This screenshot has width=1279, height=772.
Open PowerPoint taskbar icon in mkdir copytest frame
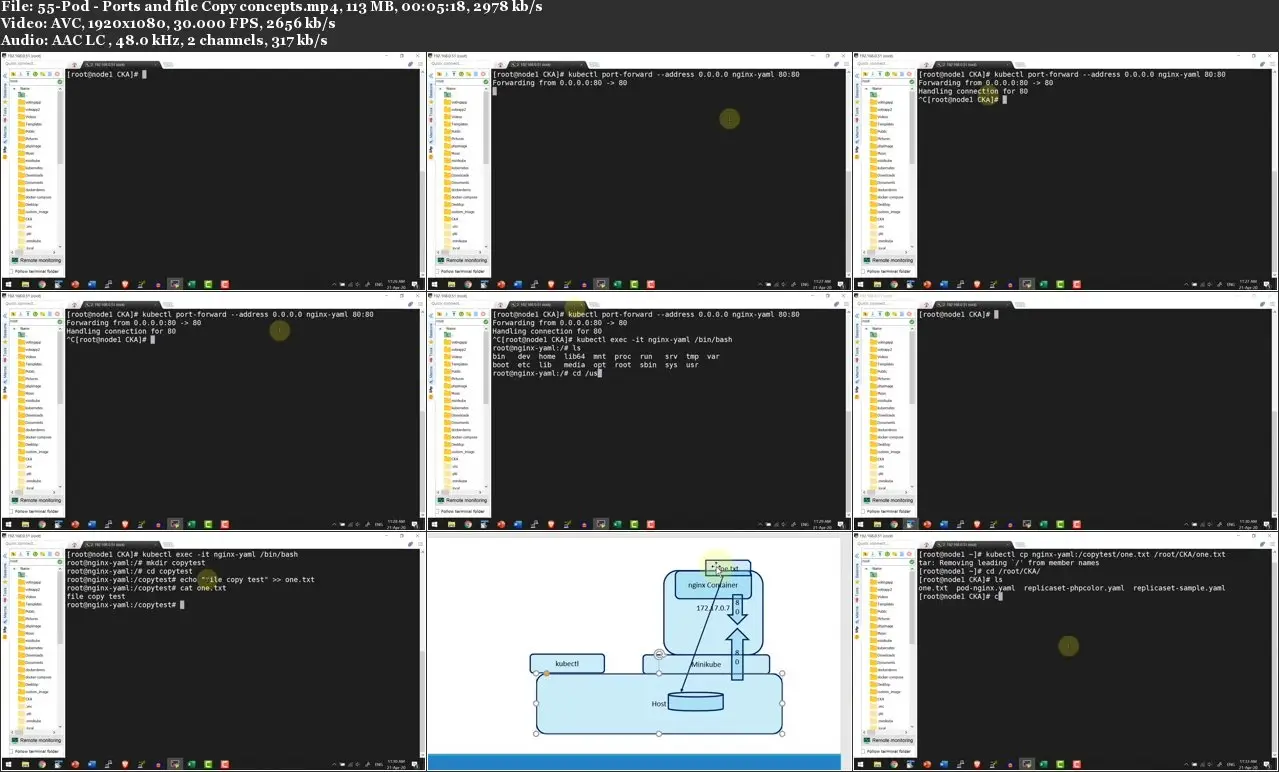point(75,765)
